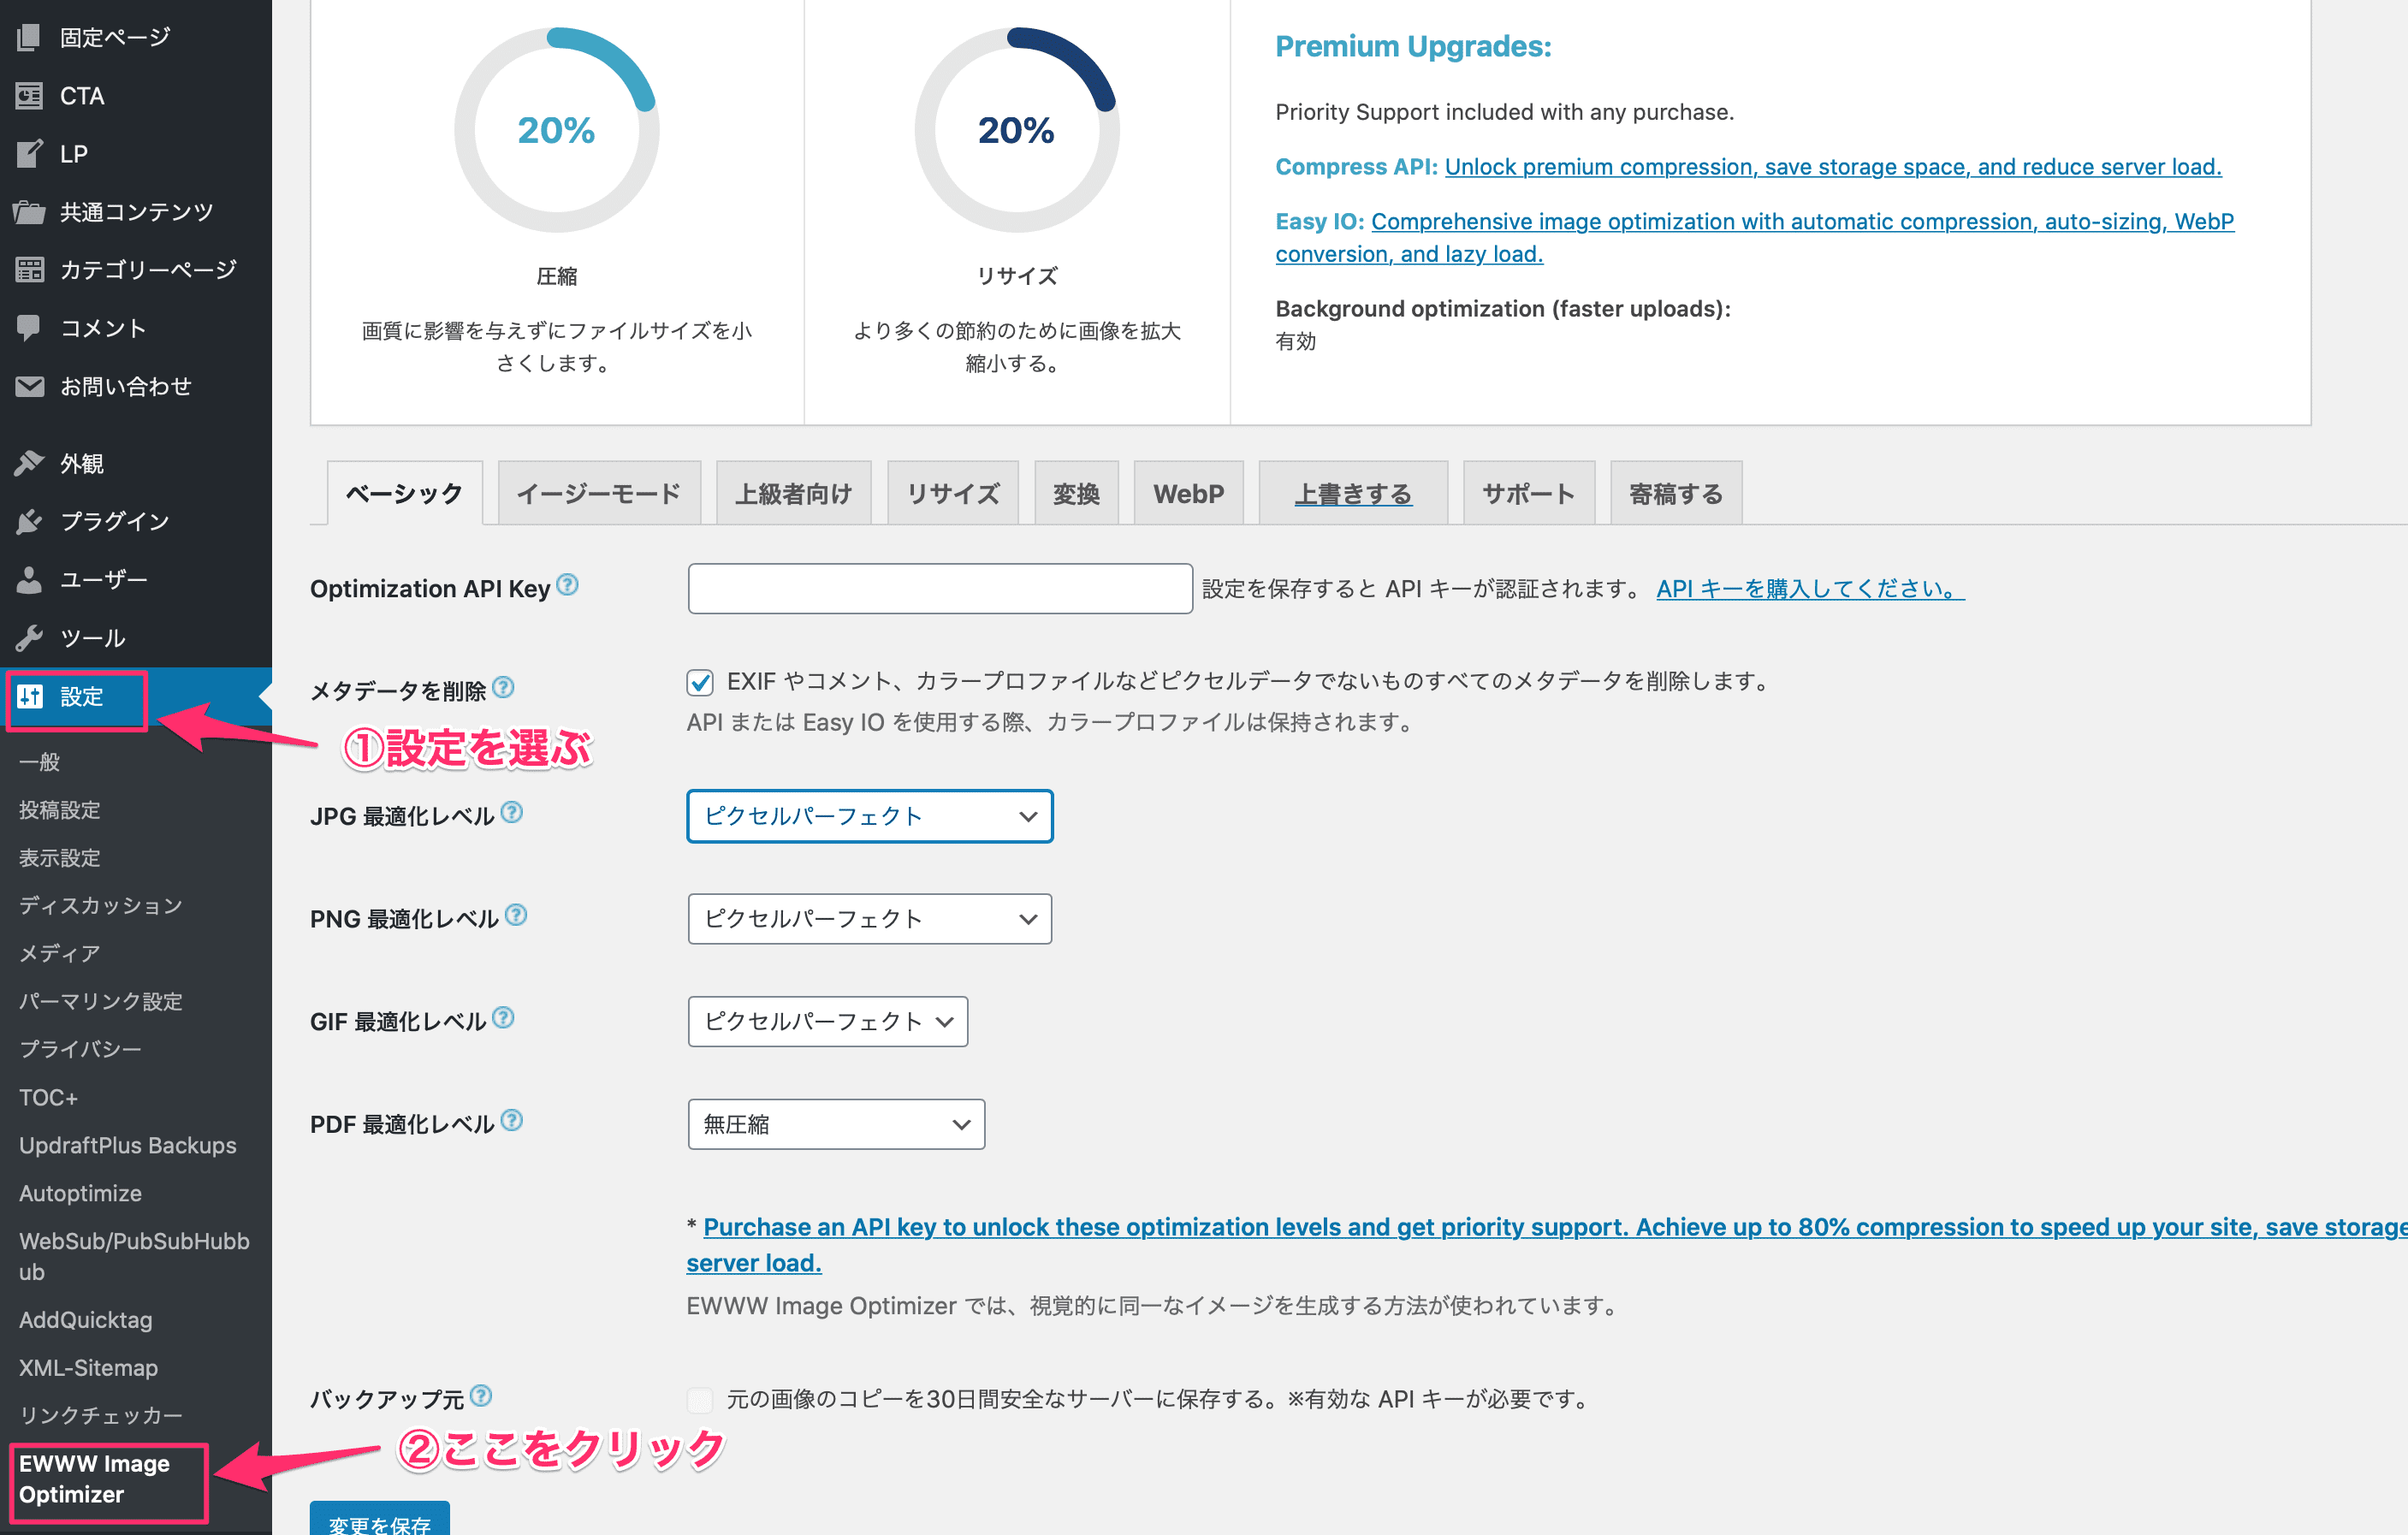Screen dimensions: 2408x1535
Task: Toggle the バックアップ元 backup checkbox
Action: pyautogui.click(x=700, y=1398)
